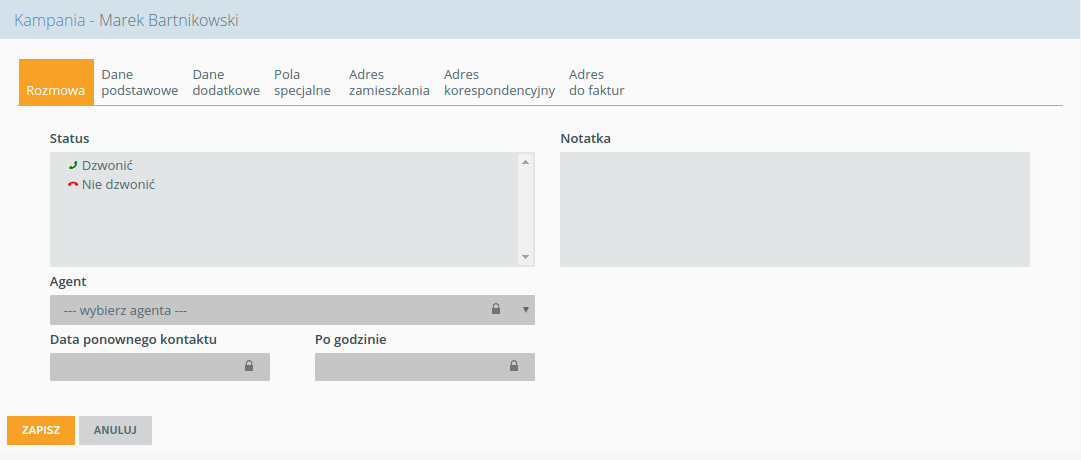The image size is (1081, 460).
Task: Click the Data ponownego kontaktu field
Action: [x=160, y=367]
